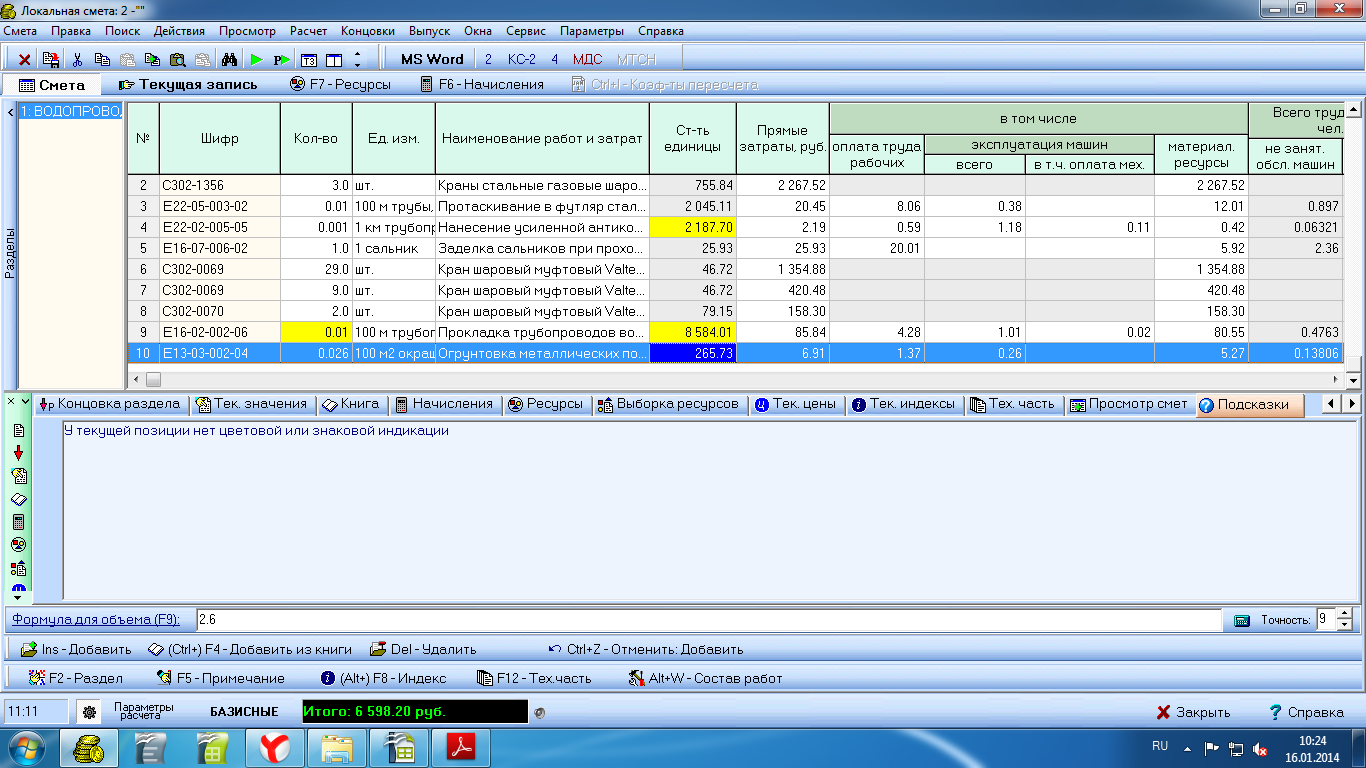Viewport: 1366px width, 768px height.
Task: Open the Концовки menu
Action: [x=367, y=31]
